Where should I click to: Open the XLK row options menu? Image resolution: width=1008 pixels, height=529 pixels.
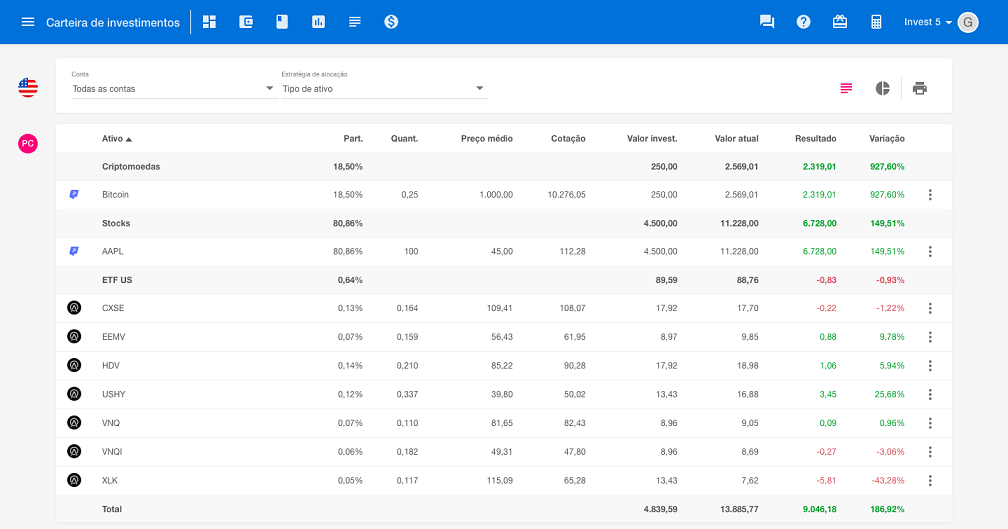930,480
